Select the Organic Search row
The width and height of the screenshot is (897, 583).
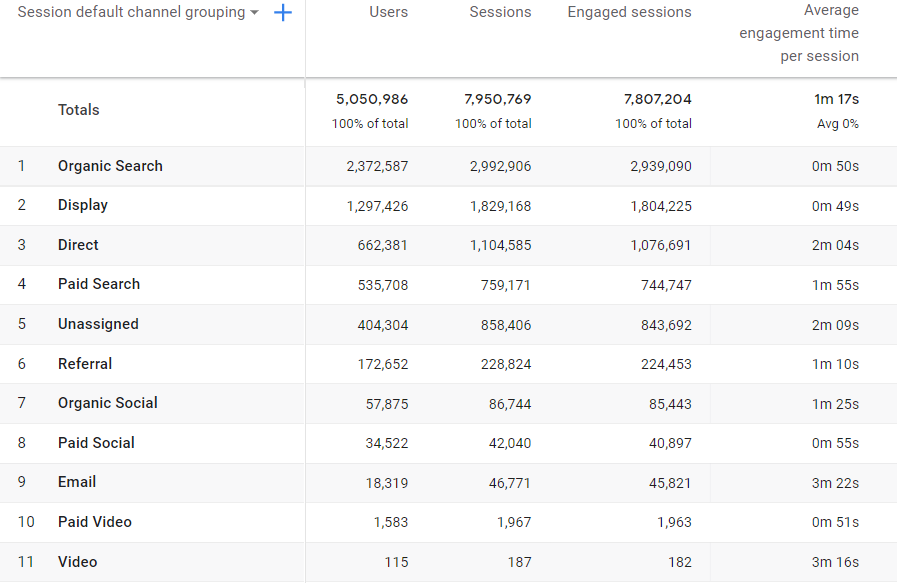110,166
